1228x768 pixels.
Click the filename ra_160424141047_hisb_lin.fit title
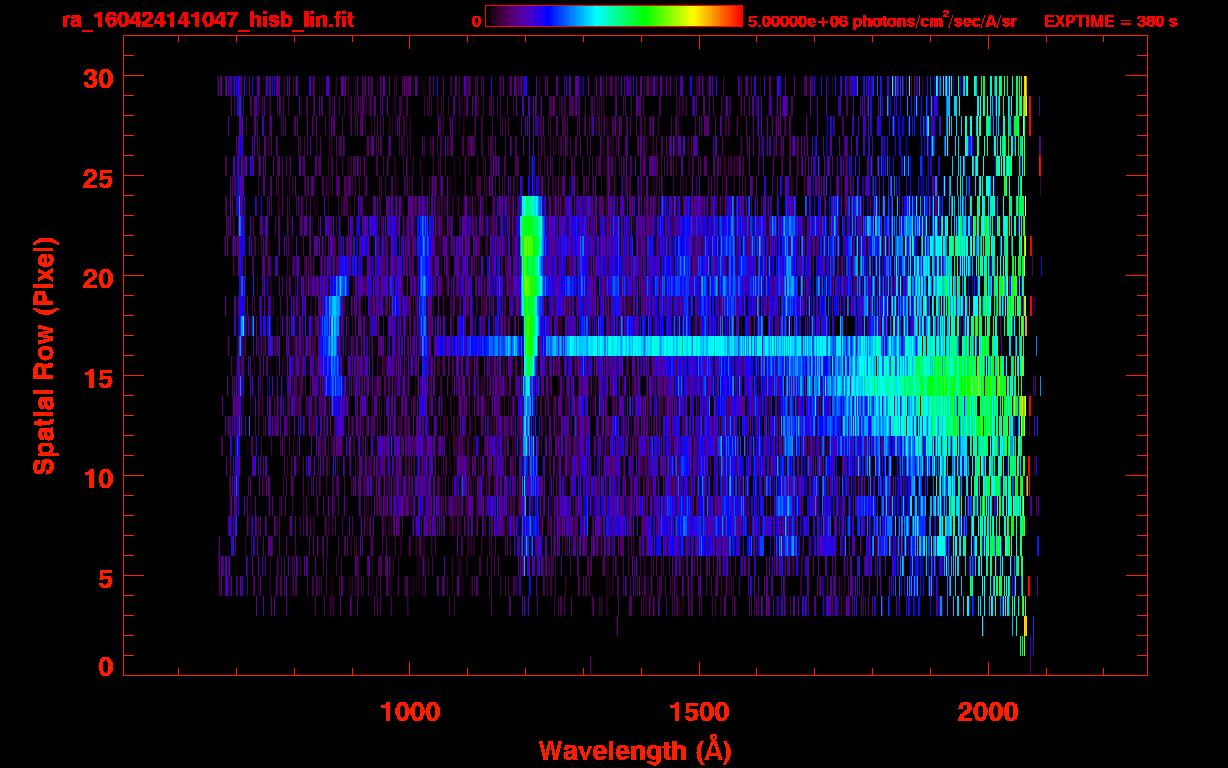[207, 20]
